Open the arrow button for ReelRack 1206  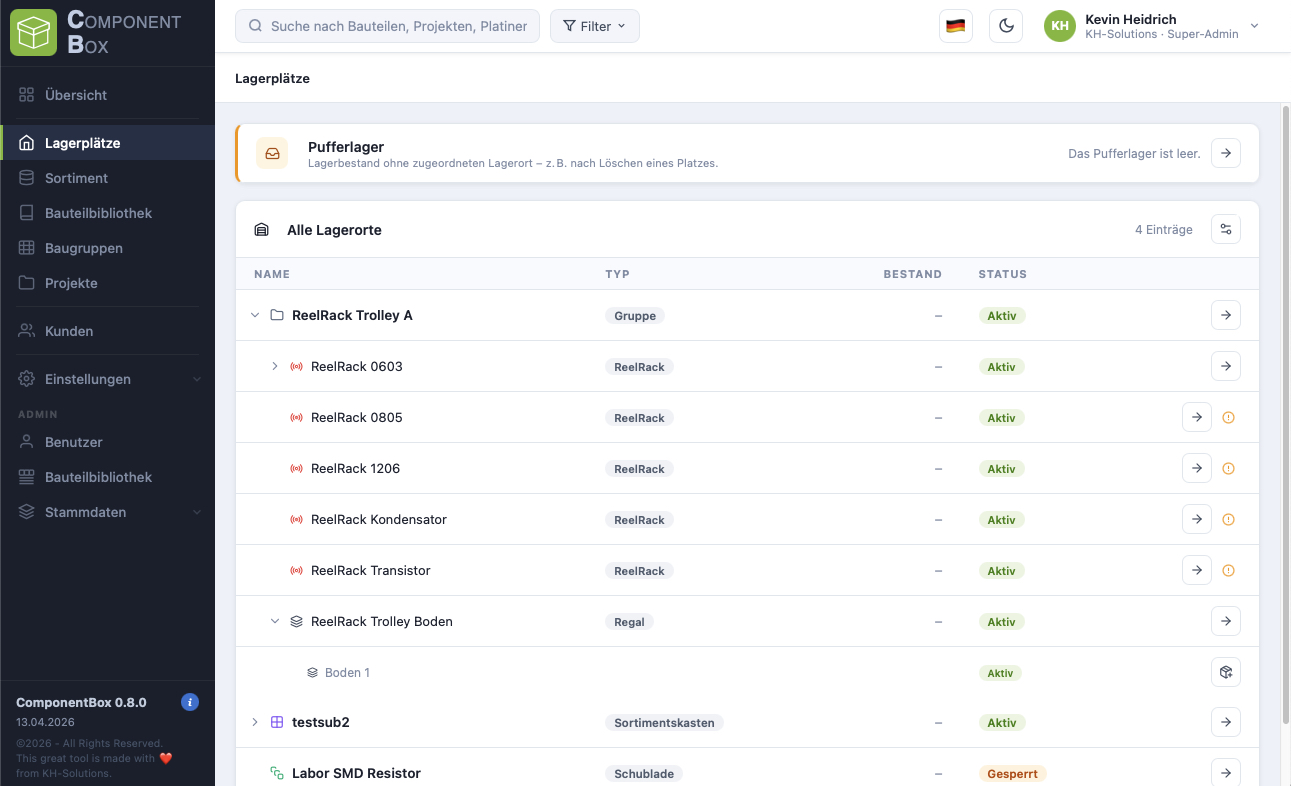coord(1196,468)
